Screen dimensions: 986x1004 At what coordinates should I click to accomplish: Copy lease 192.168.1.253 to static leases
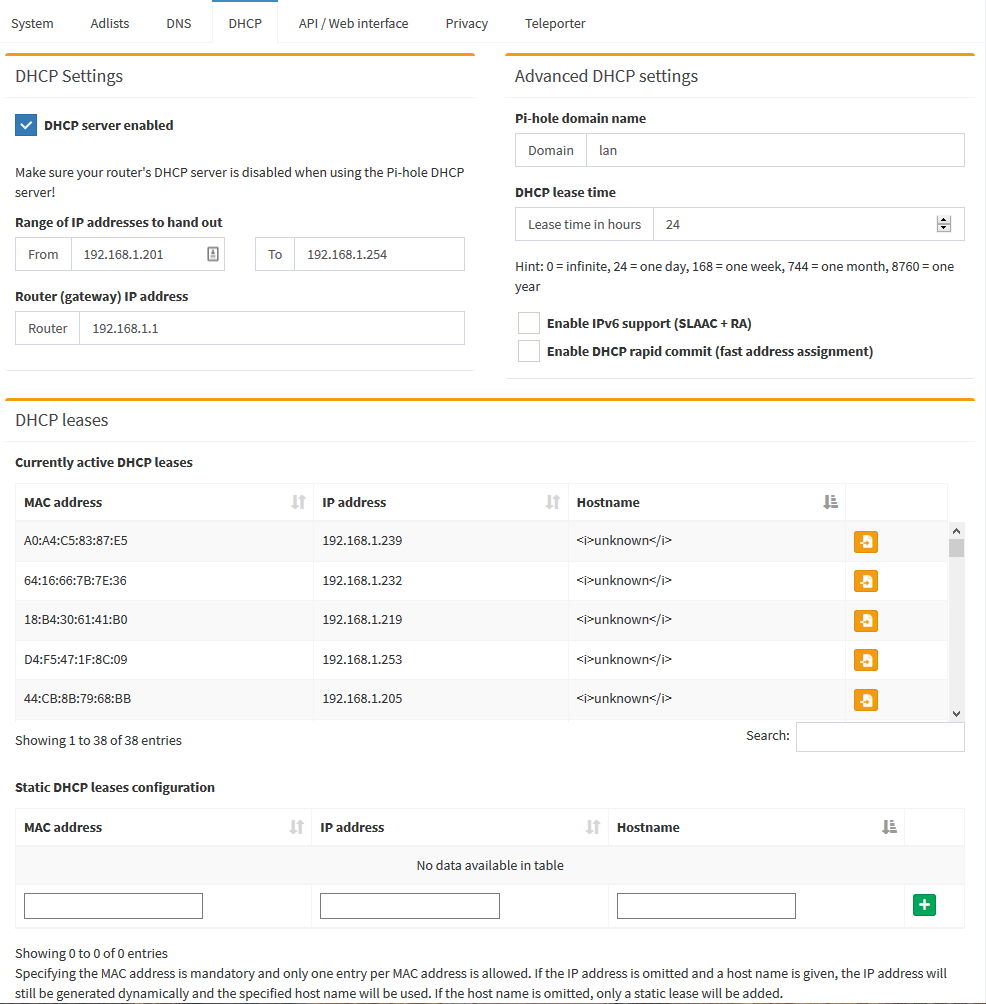[x=865, y=660]
